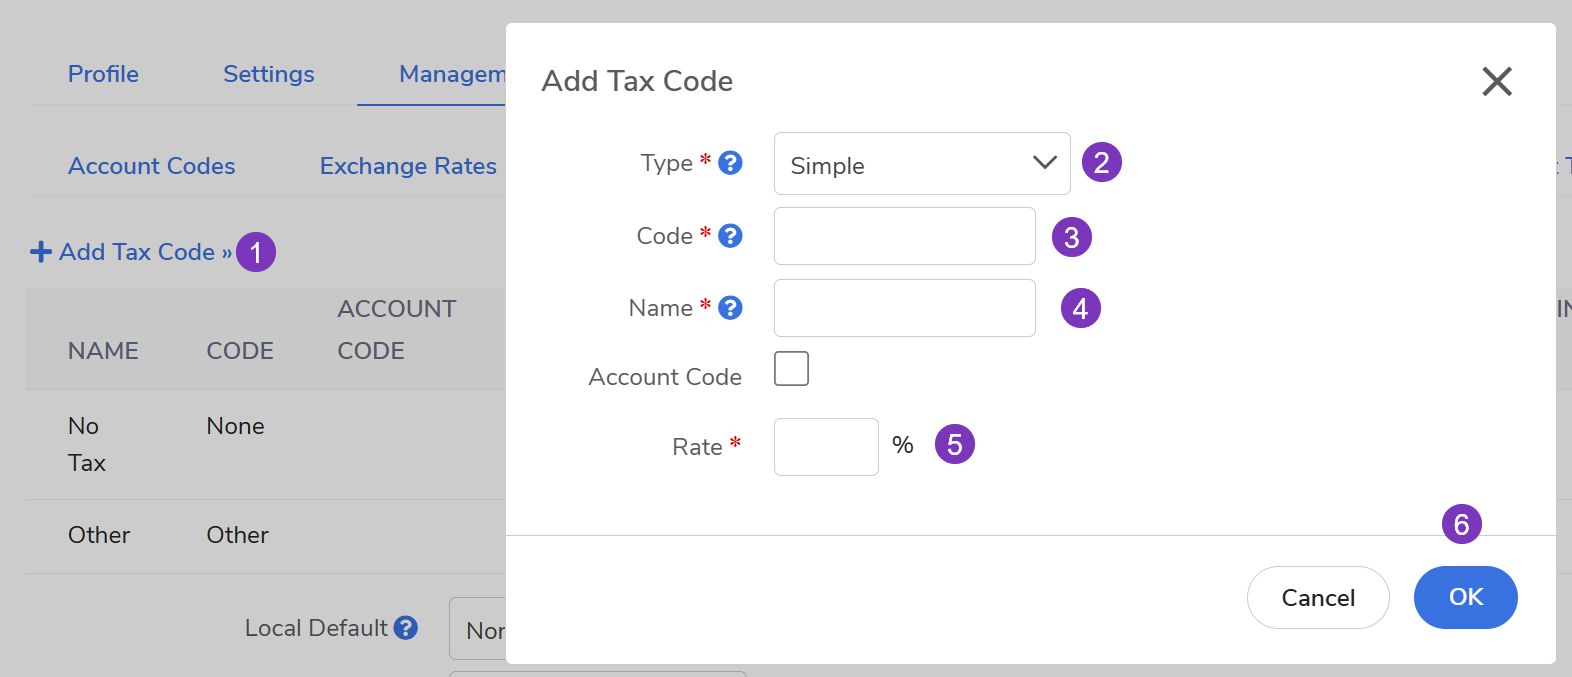Focus the Code text field
The width and height of the screenshot is (1572, 677).
904,236
